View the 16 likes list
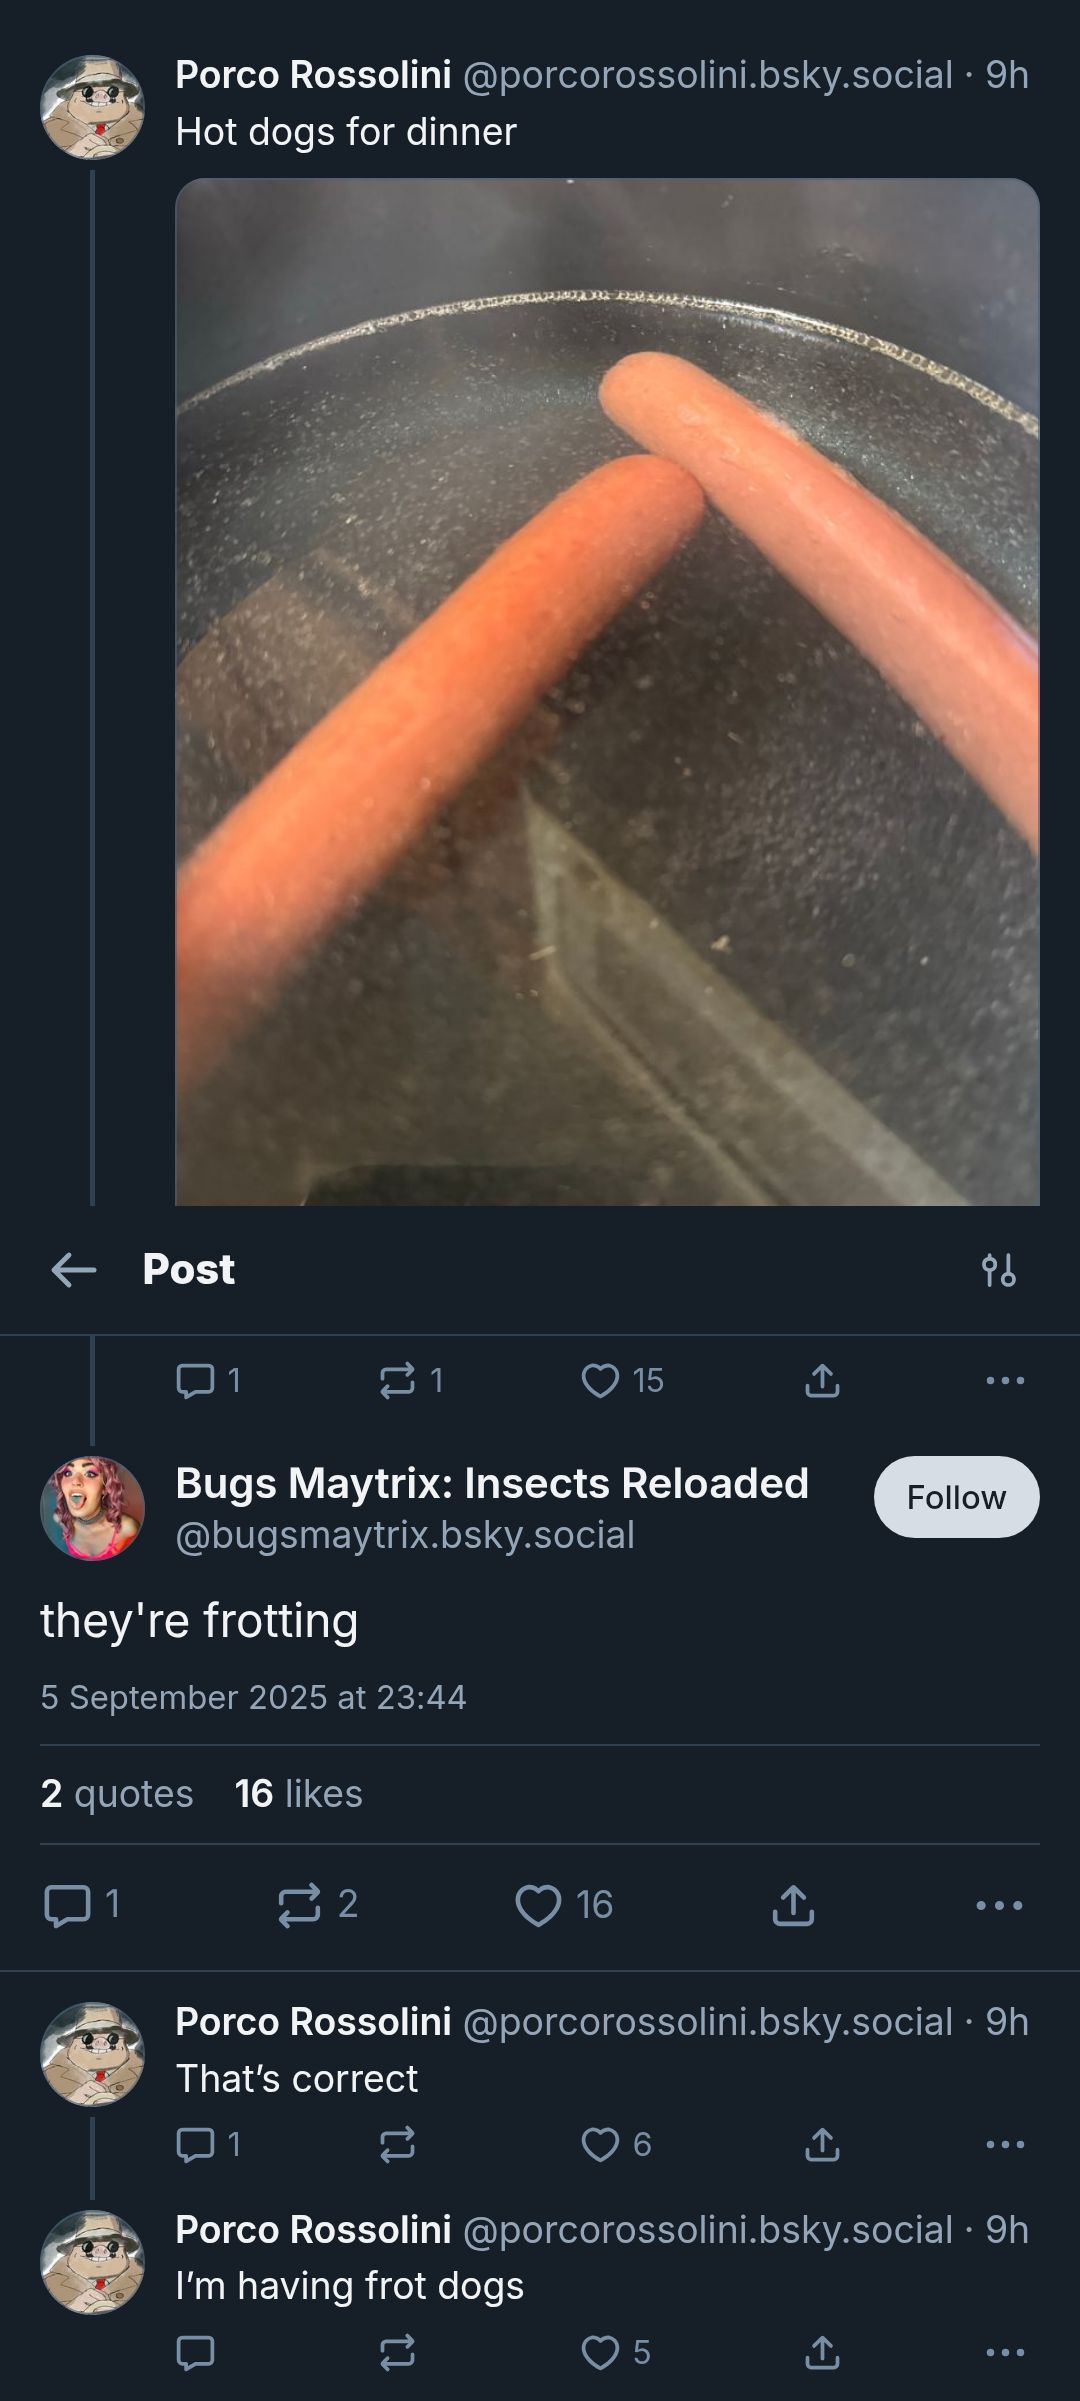Image resolution: width=1080 pixels, height=2401 pixels. (299, 1794)
